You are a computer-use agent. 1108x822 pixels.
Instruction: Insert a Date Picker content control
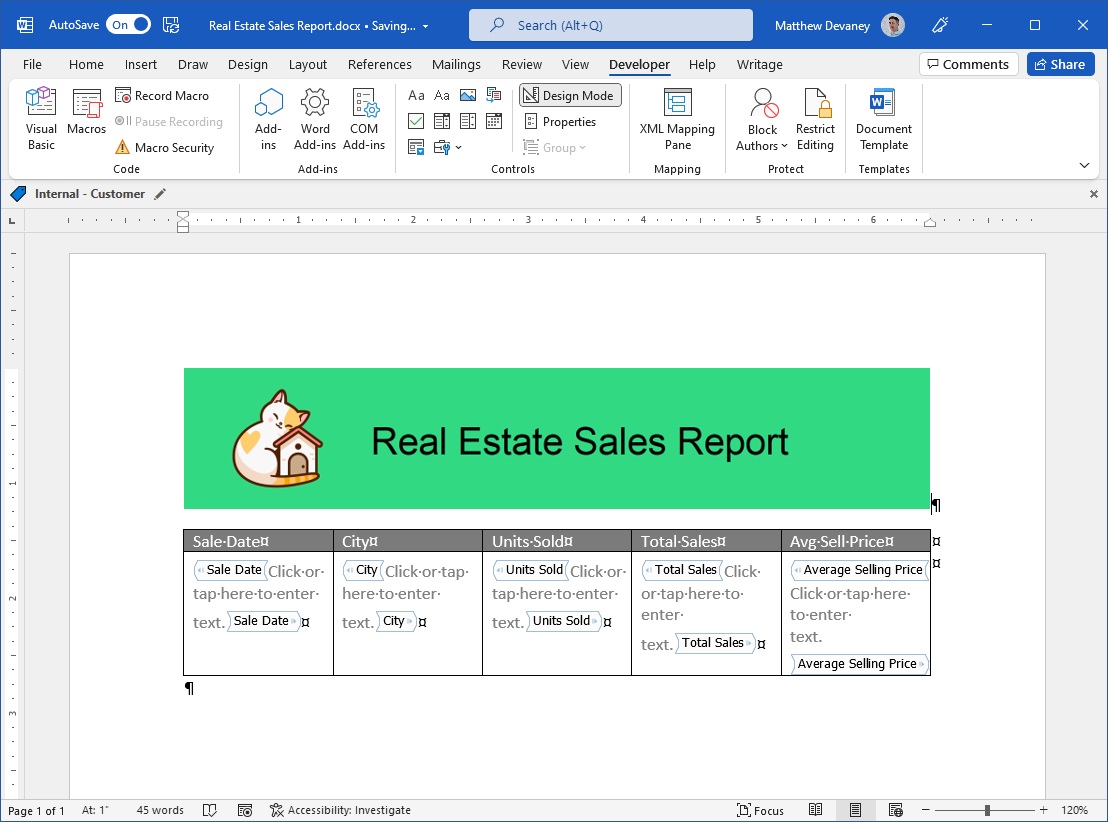click(x=493, y=121)
